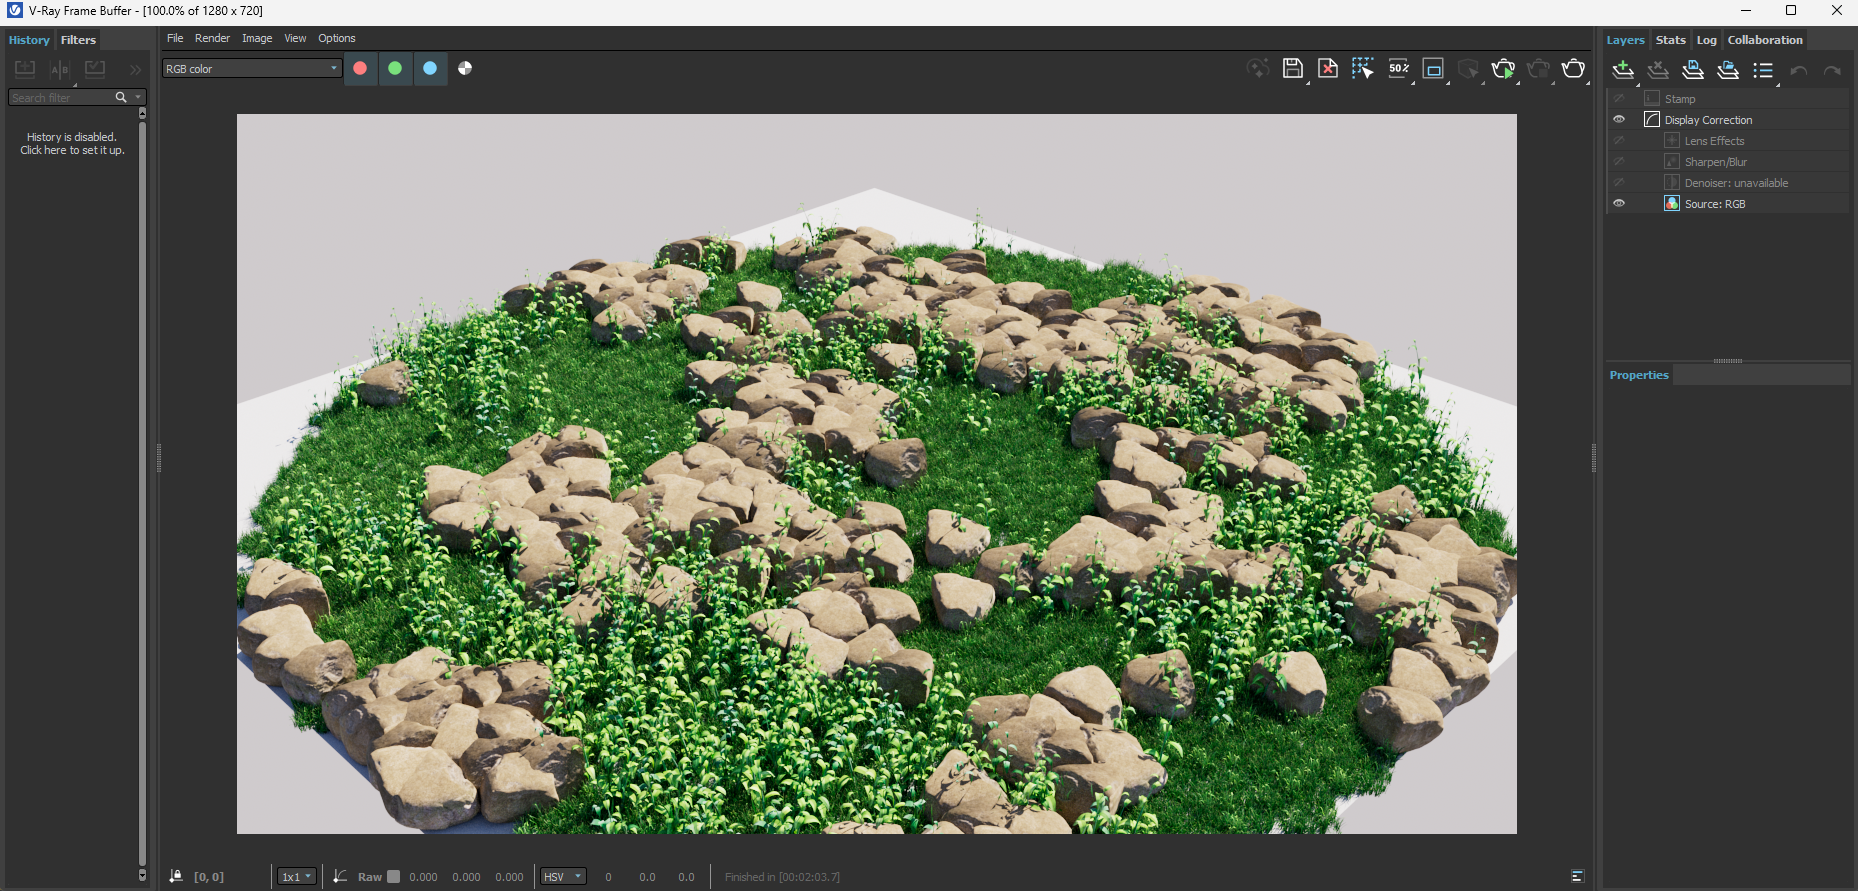Open the RGB color channel dropdown
The width and height of the screenshot is (1858, 891).
pos(252,68)
